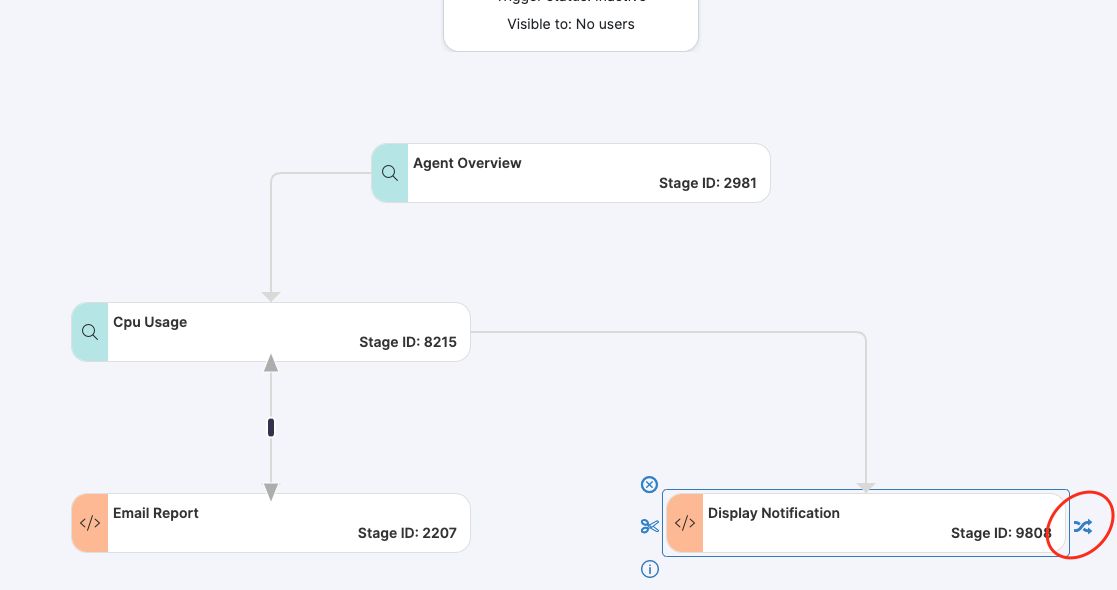This screenshot has width=1117, height=590.
Task: Click the scissors icon to cut the connection
Action: (x=649, y=525)
